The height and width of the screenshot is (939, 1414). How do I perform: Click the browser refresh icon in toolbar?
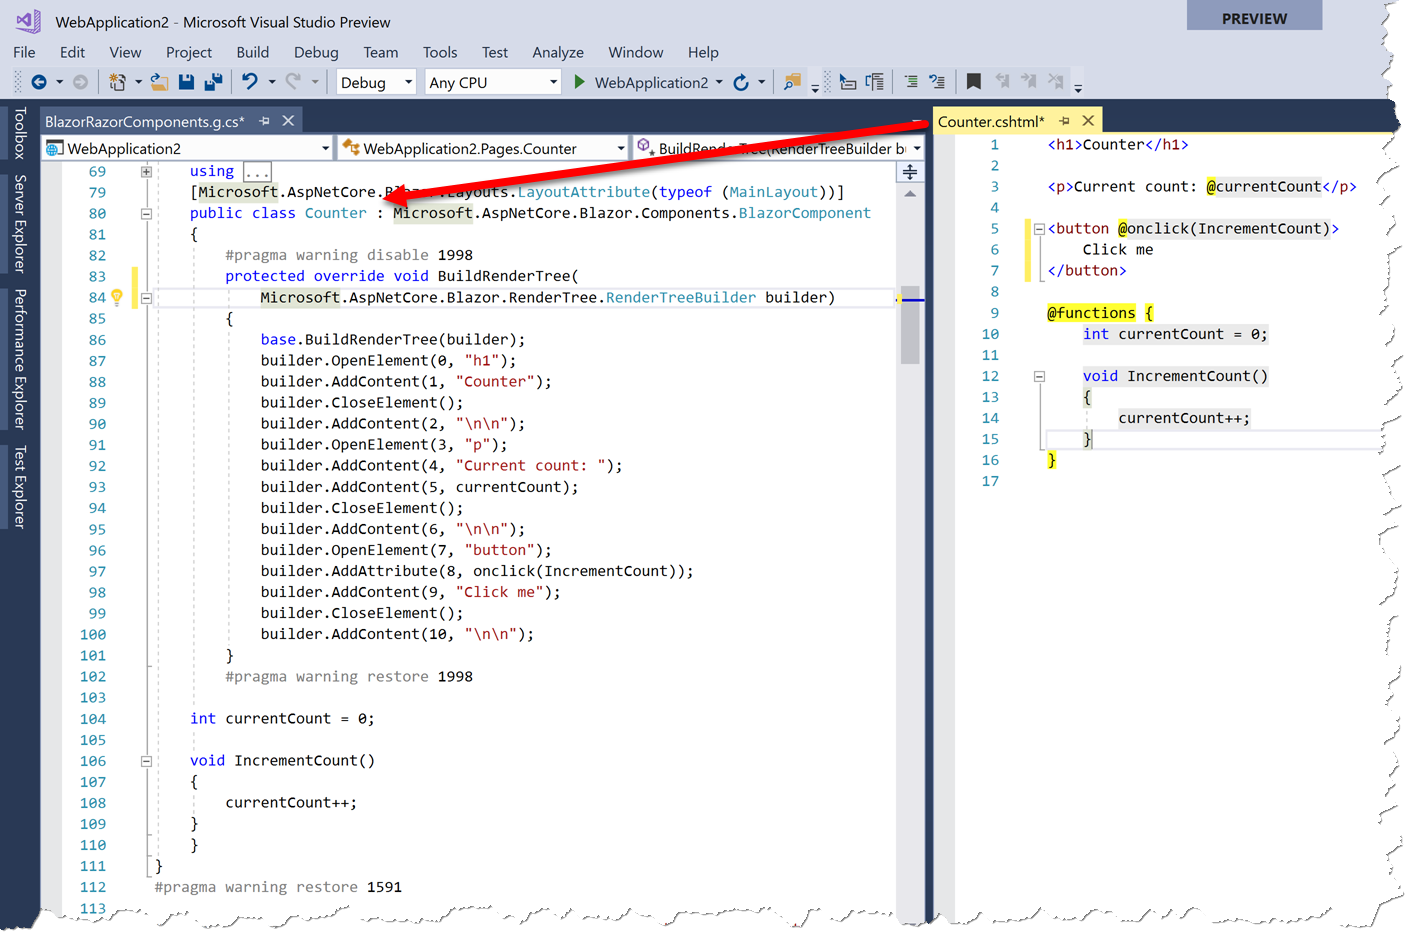(741, 82)
